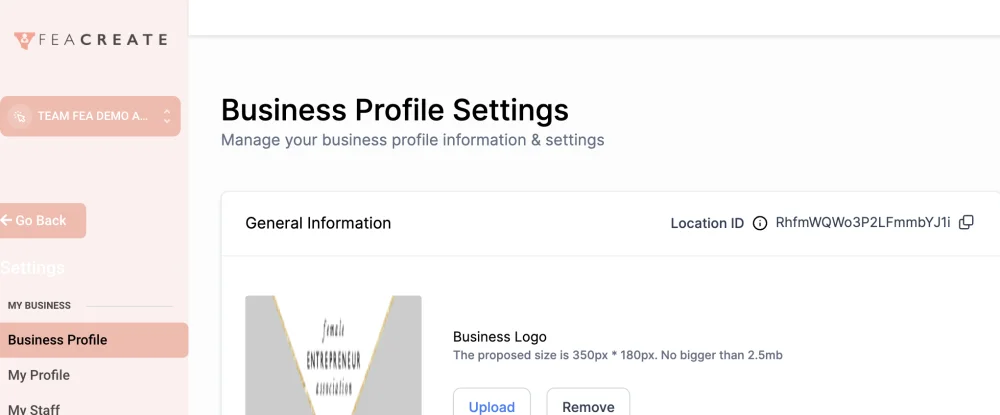
Task: Click the My Business section label
Action: click(40, 305)
